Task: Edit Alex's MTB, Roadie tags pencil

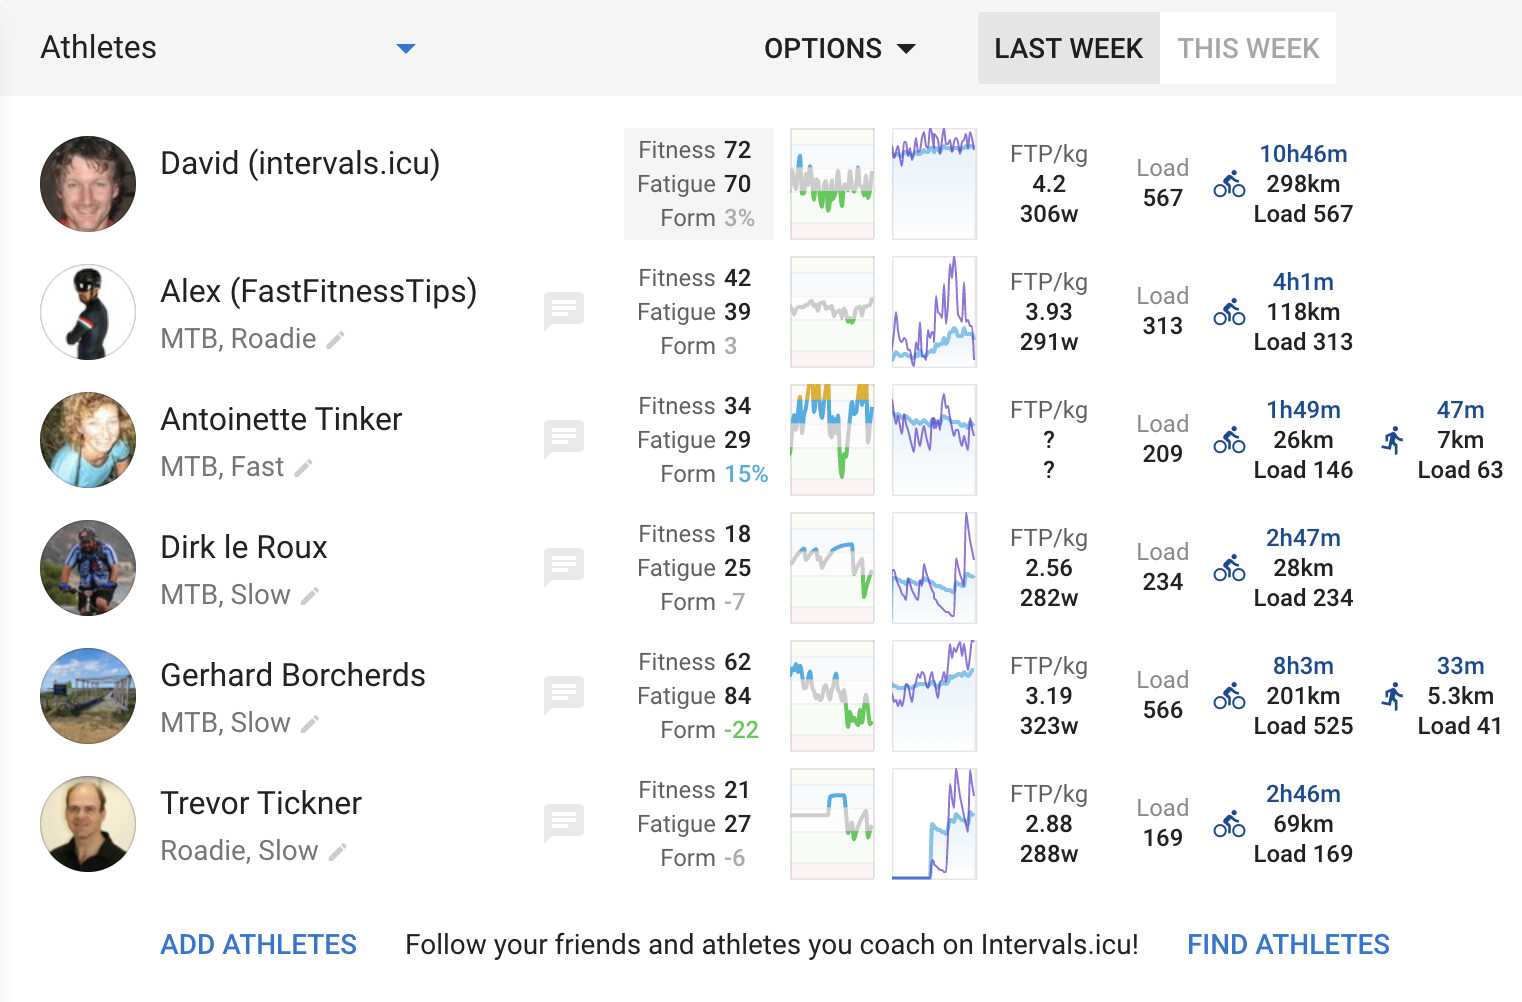Action: coord(336,340)
